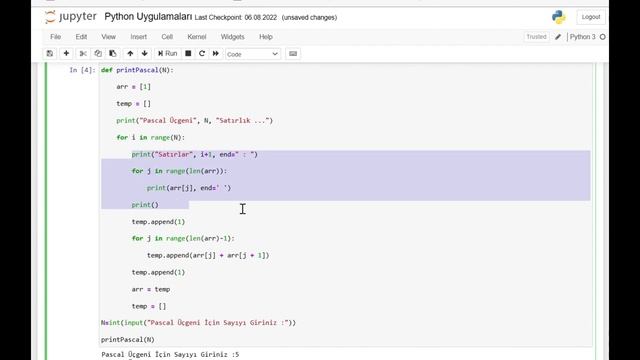Screen dimensions: 640x360
Task: Click the for j in range(len(arr)-1): line
Action: click(183, 238)
